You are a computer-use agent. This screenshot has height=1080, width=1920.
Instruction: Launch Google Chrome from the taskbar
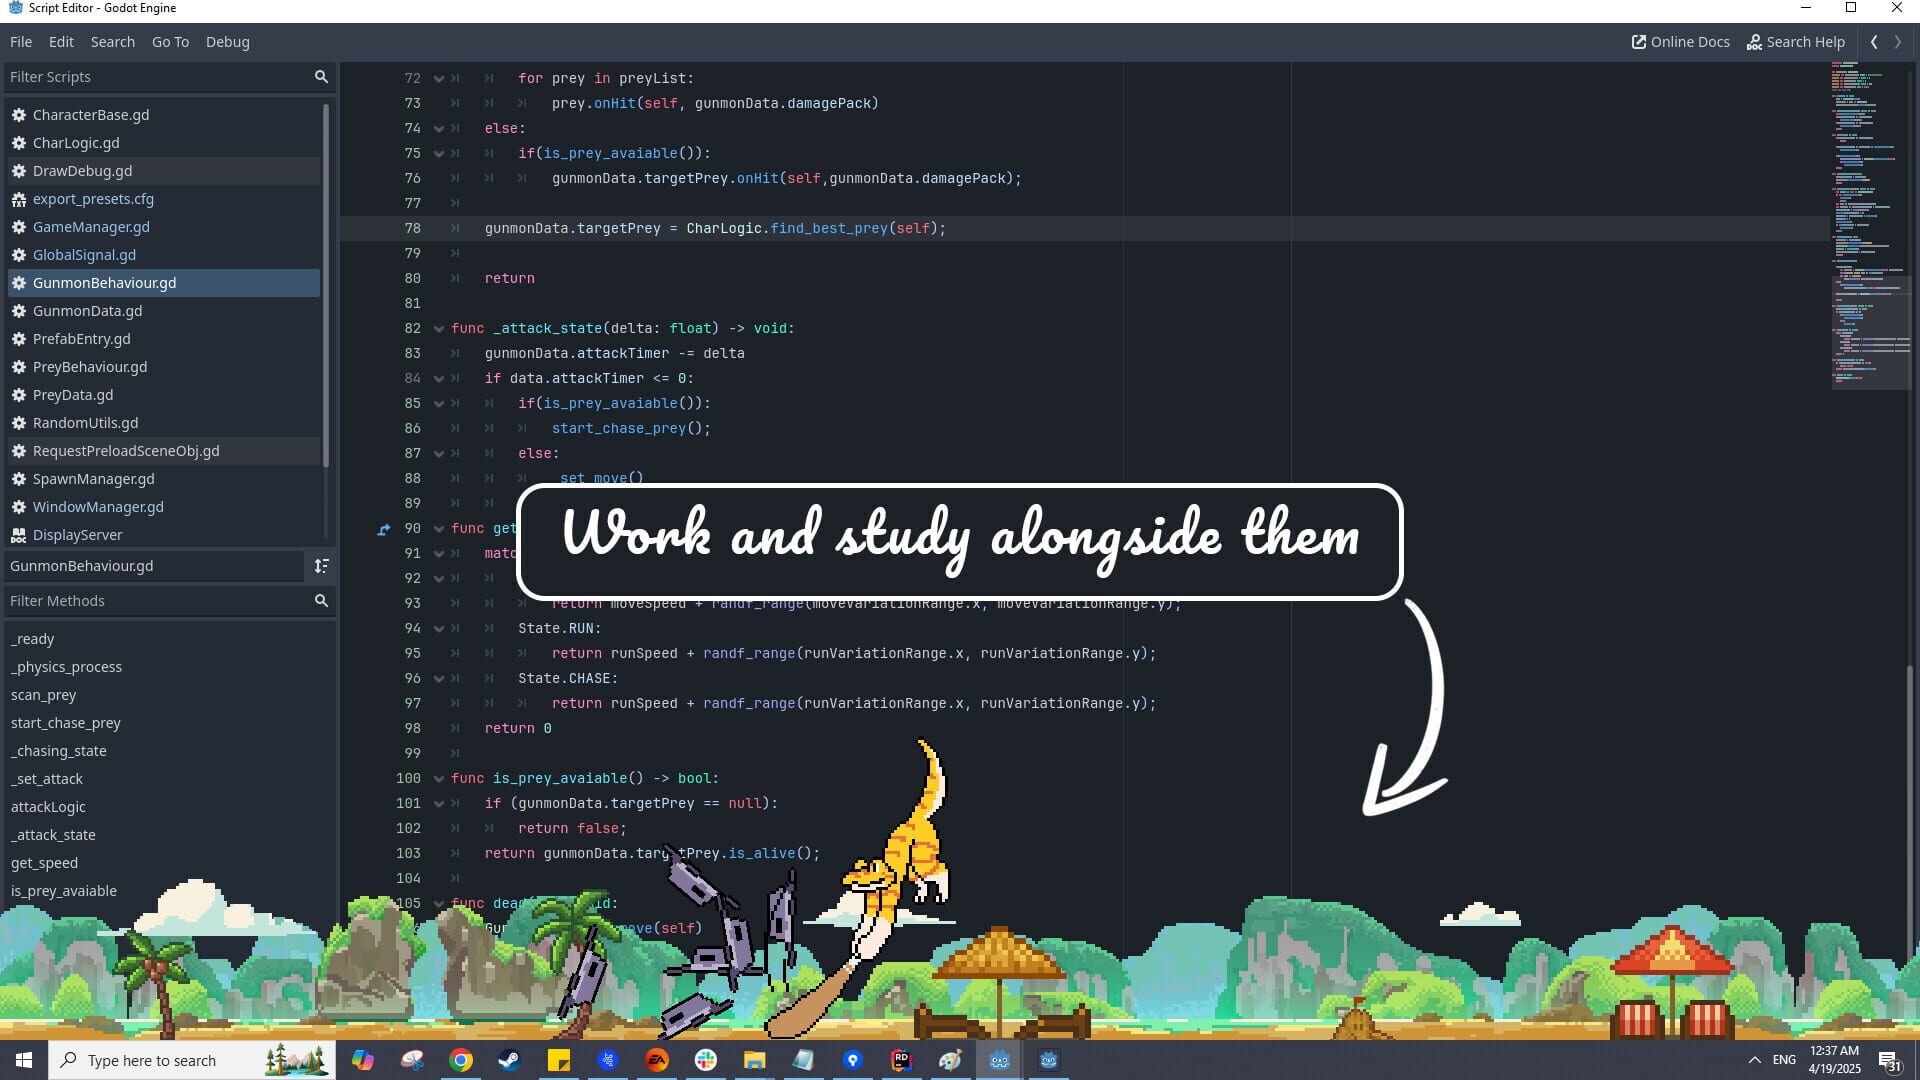(461, 1060)
